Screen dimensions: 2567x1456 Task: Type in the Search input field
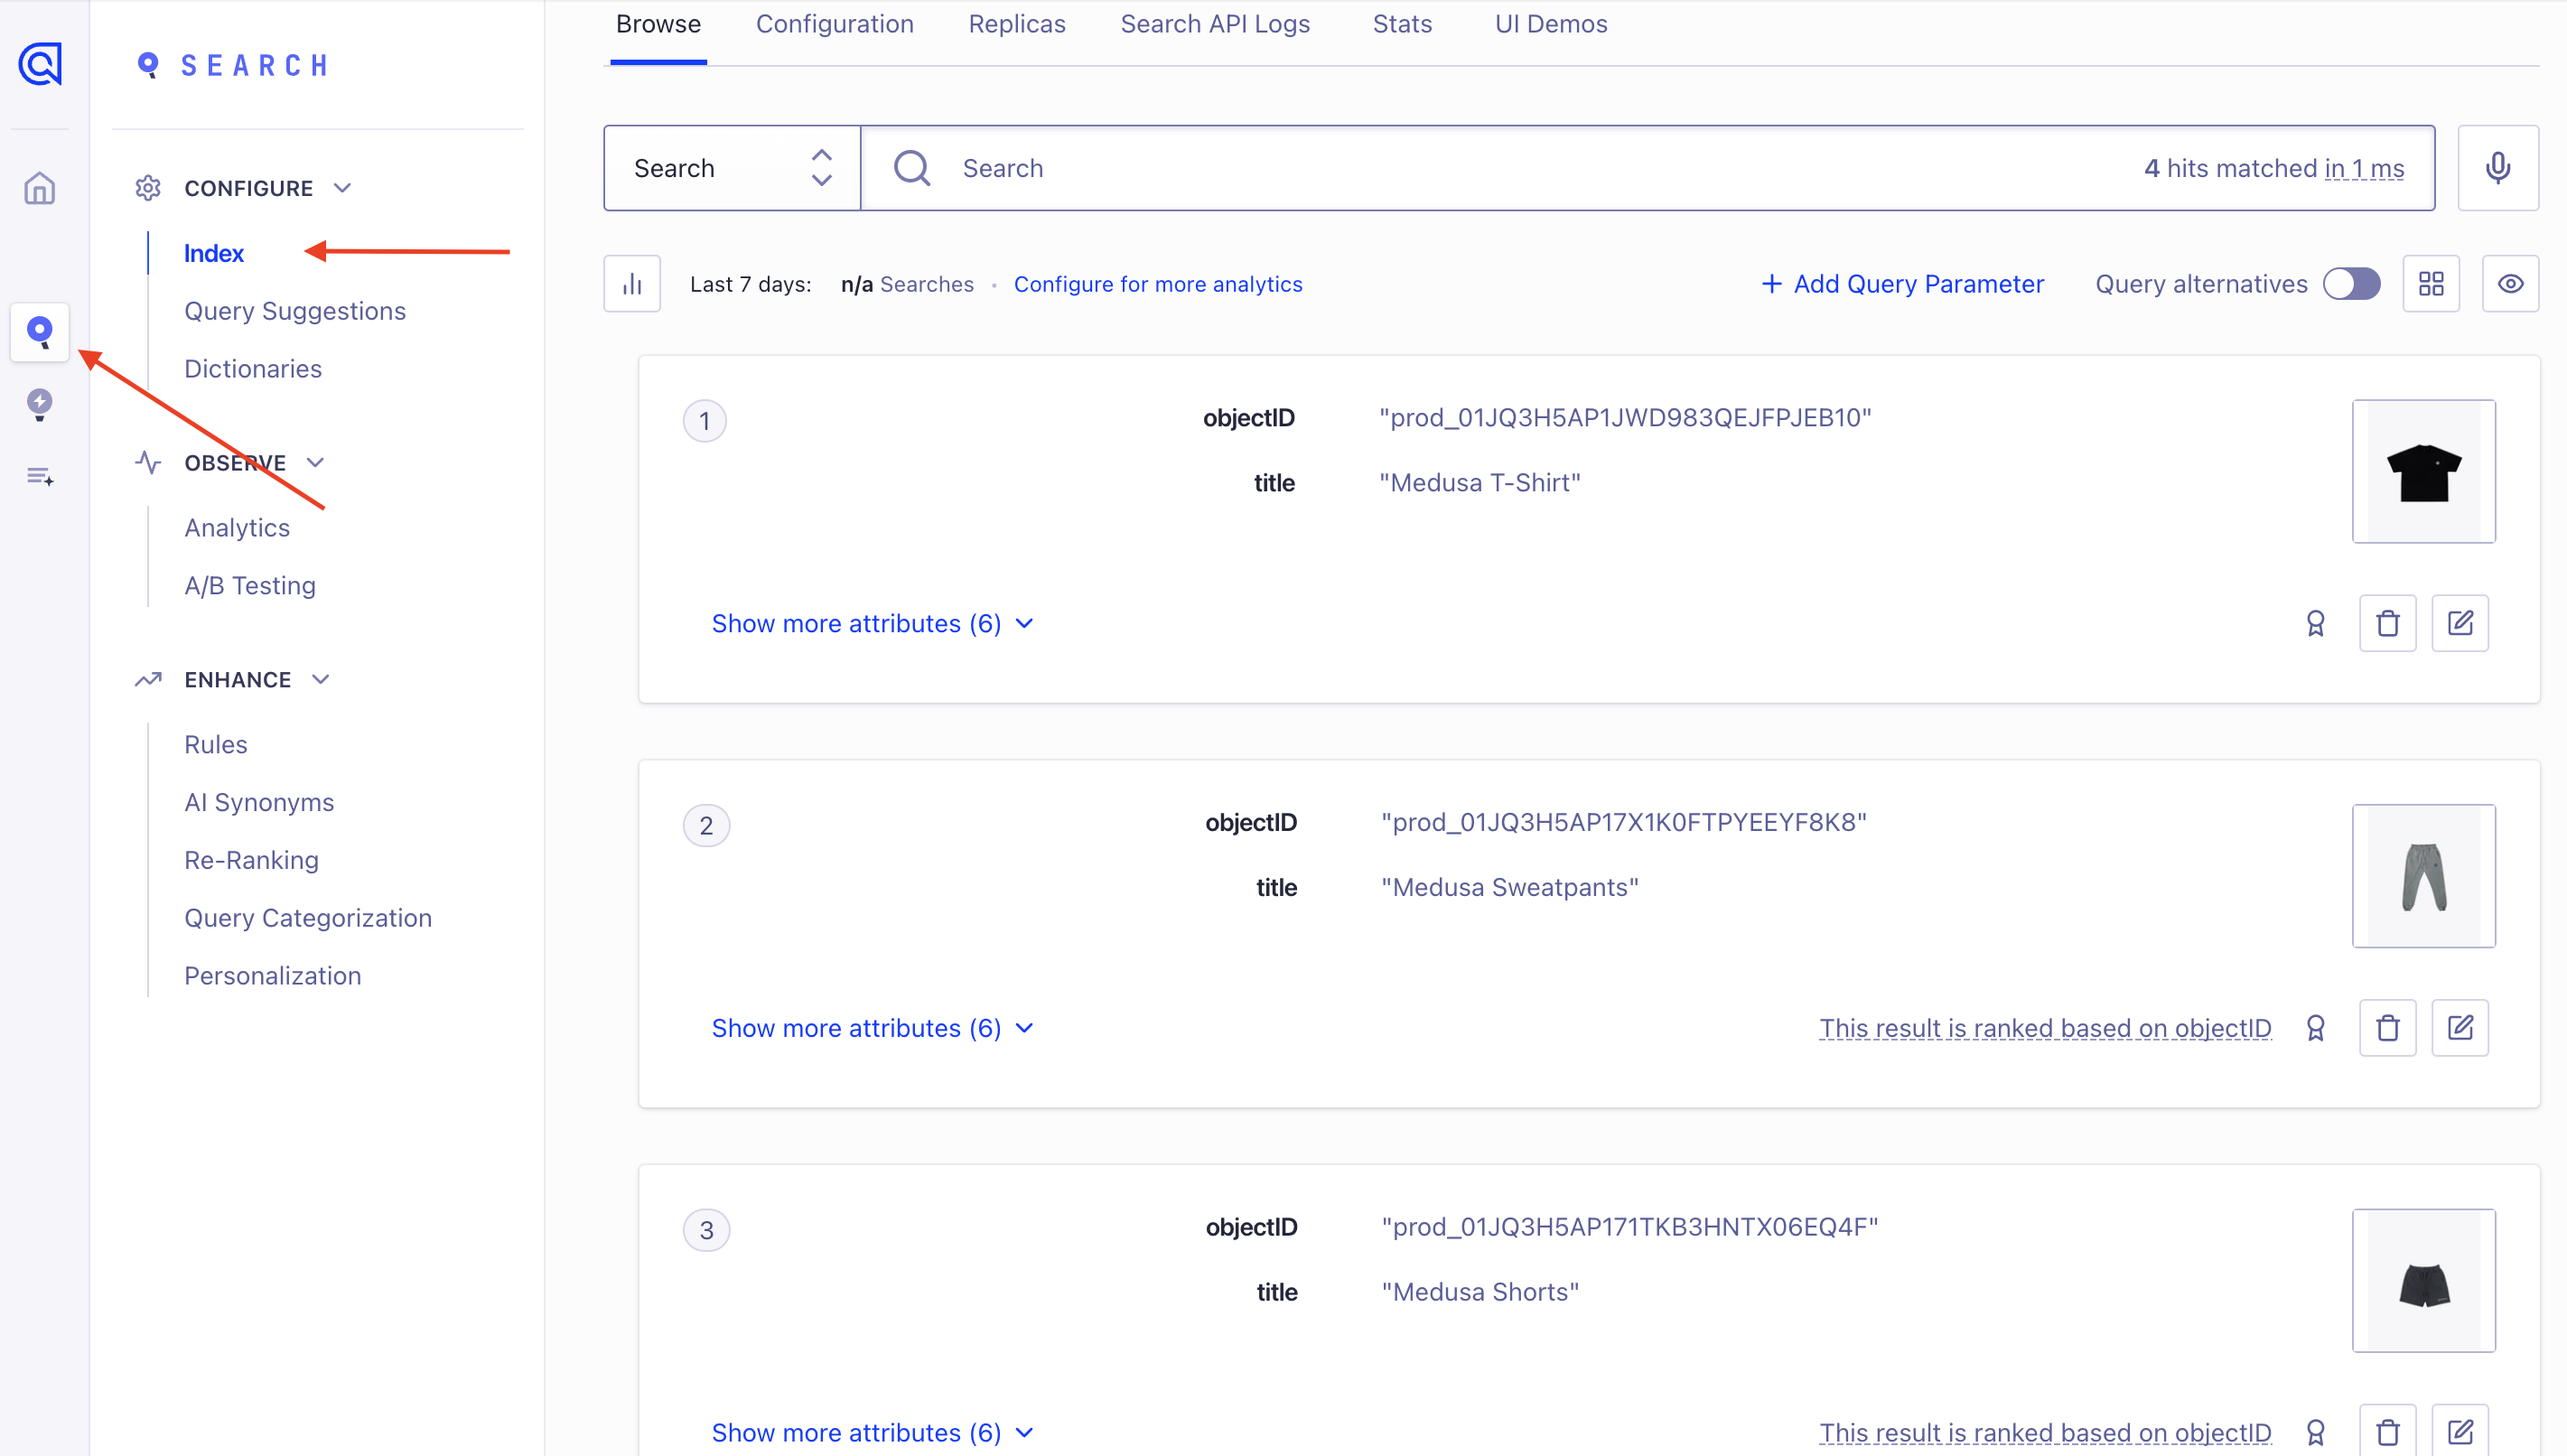tap(1400, 167)
